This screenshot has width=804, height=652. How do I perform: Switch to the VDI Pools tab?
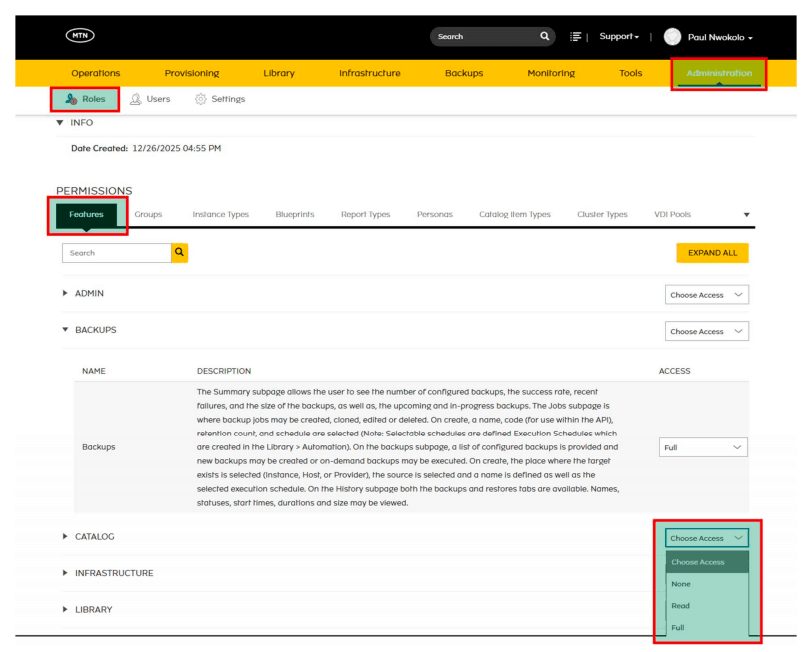coord(672,214)
